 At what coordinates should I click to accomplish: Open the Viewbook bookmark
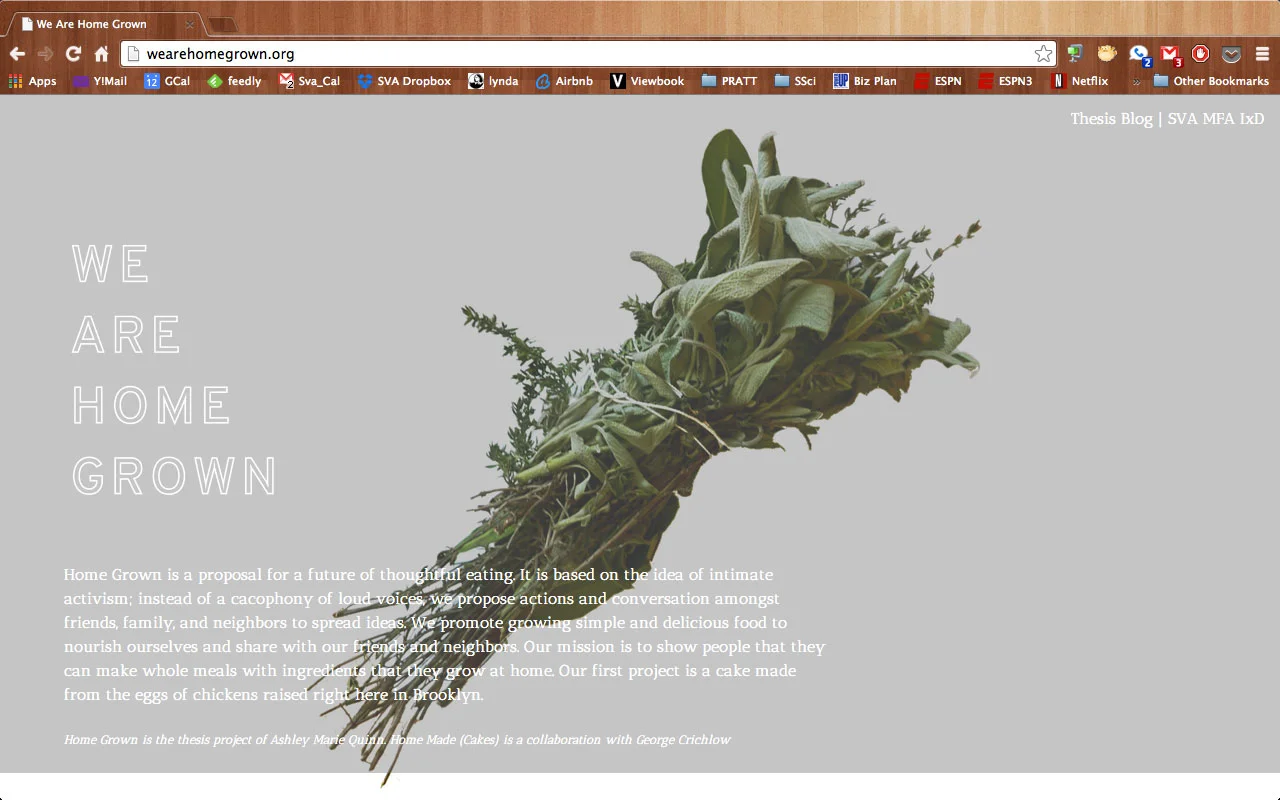(x=647, y=81)
